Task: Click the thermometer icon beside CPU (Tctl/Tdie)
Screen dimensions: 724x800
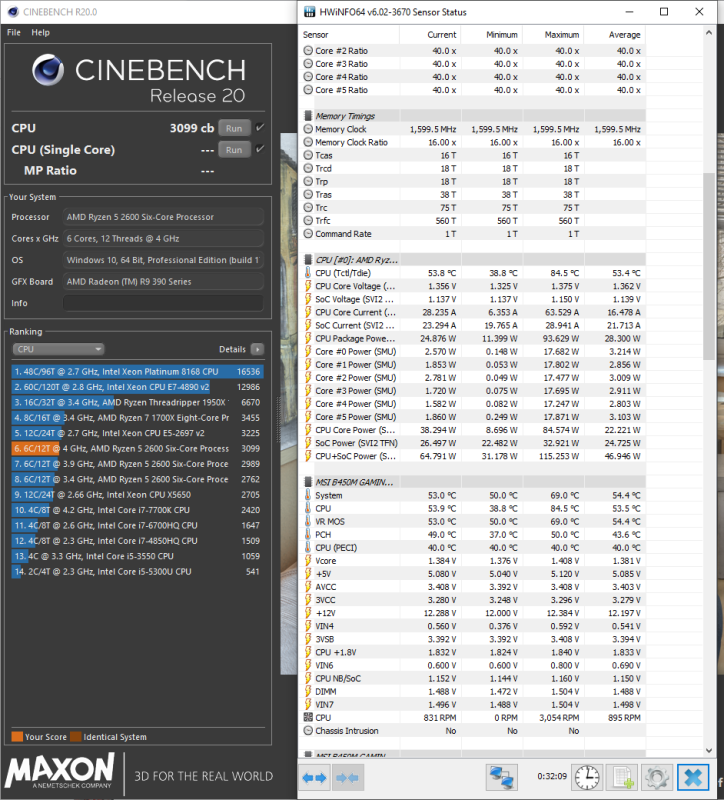Action: pos(308,273)
